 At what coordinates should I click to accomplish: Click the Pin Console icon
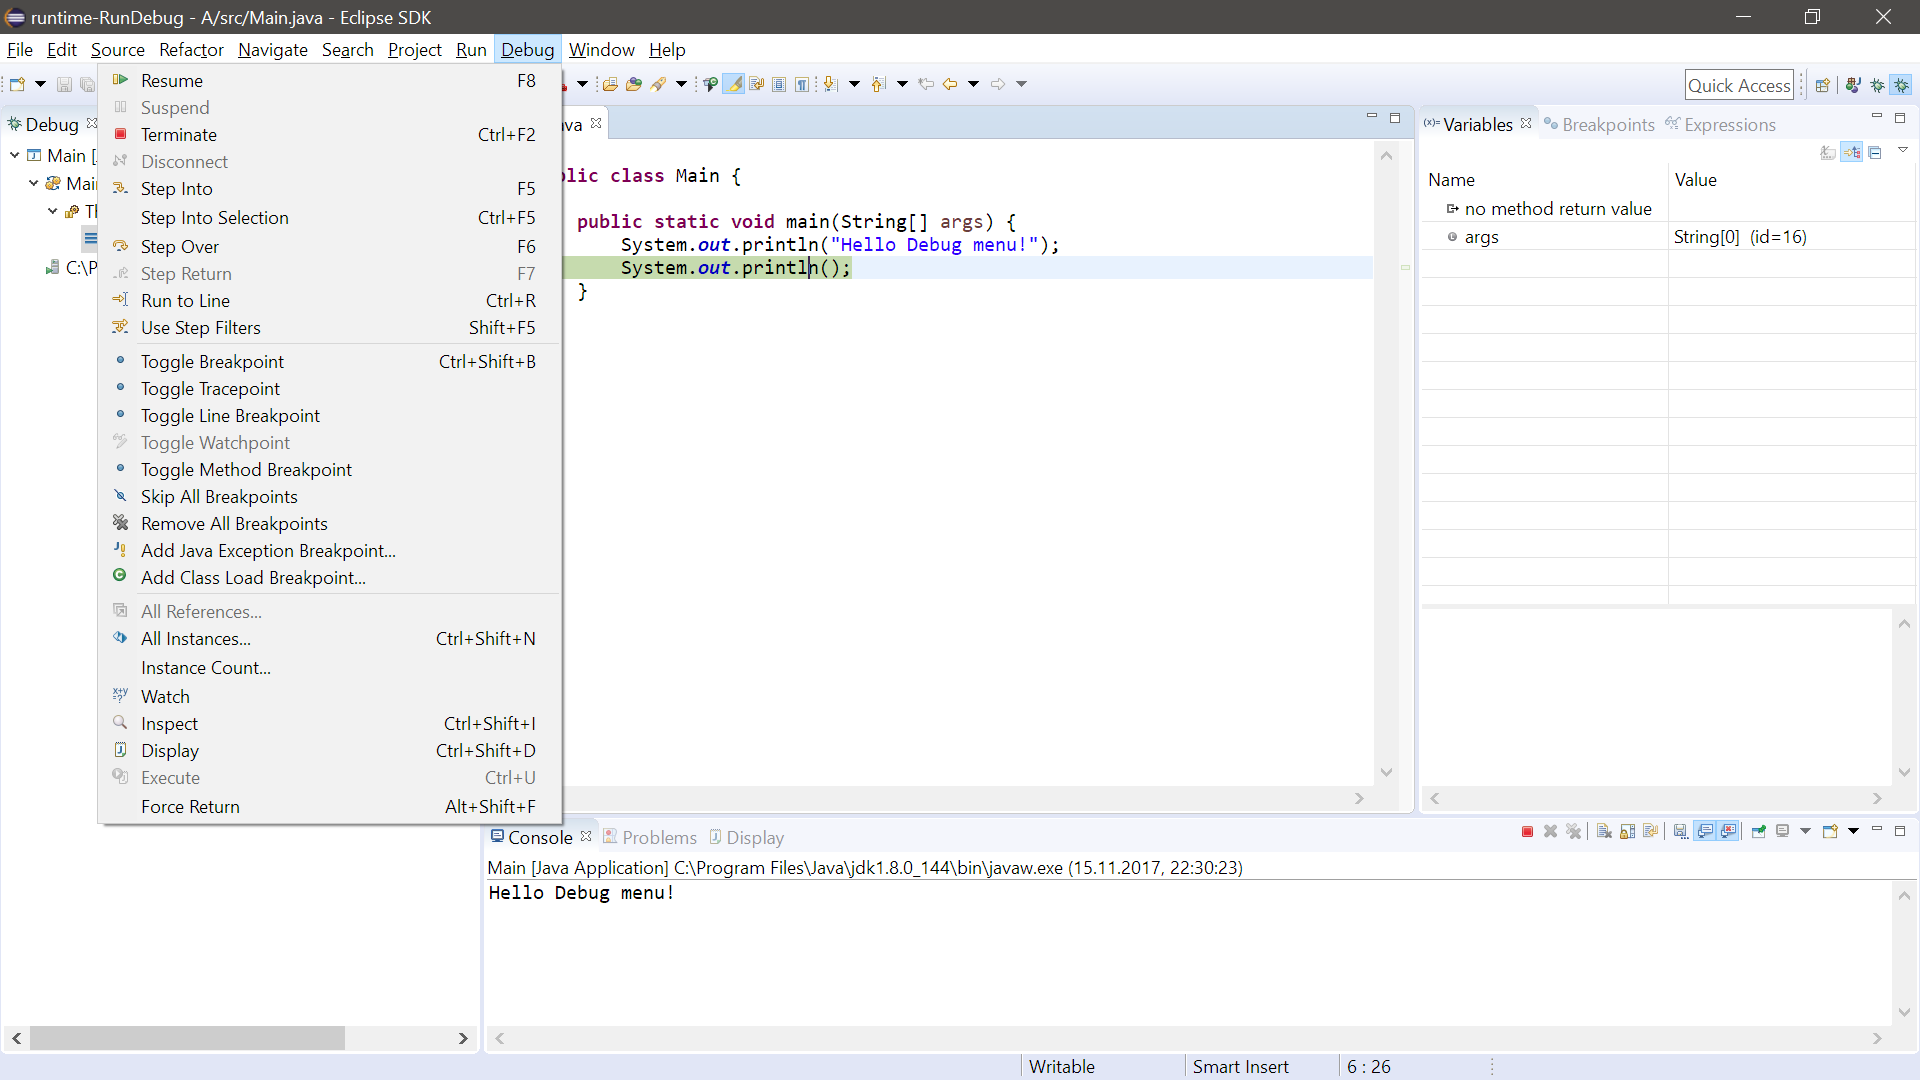(1758, 832)
